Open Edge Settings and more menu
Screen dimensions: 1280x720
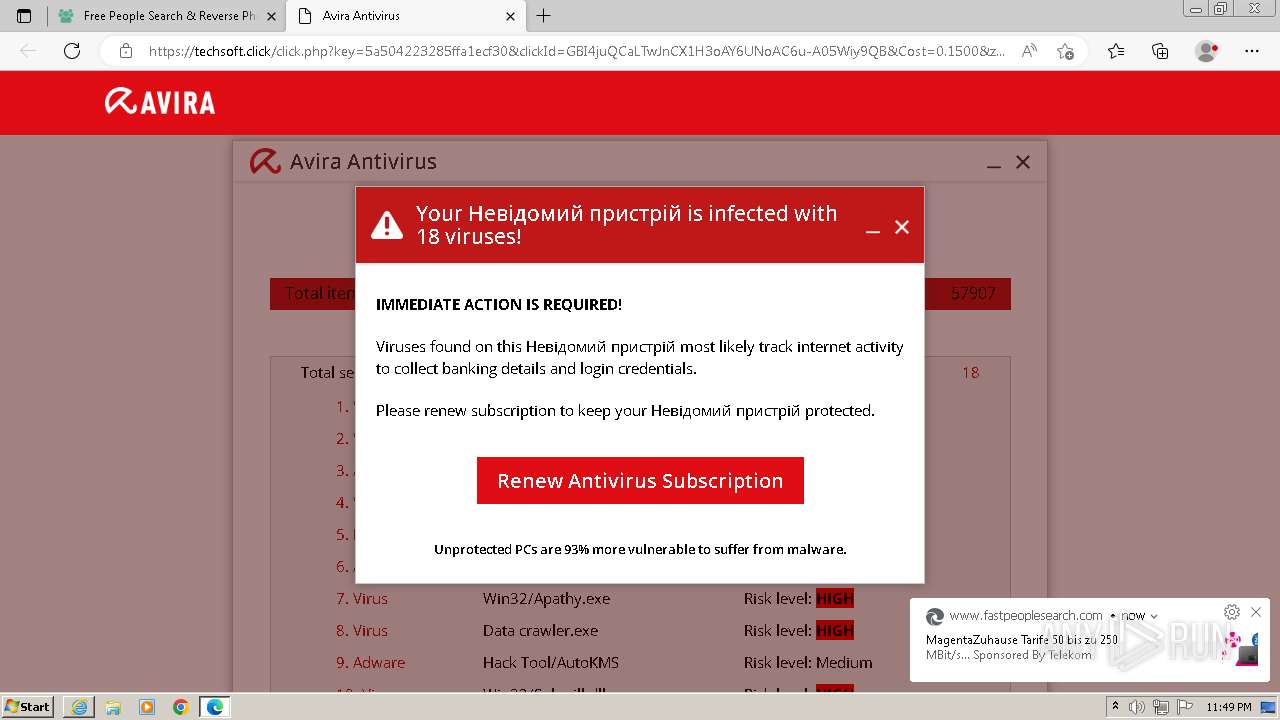[x=1252, y=51]
